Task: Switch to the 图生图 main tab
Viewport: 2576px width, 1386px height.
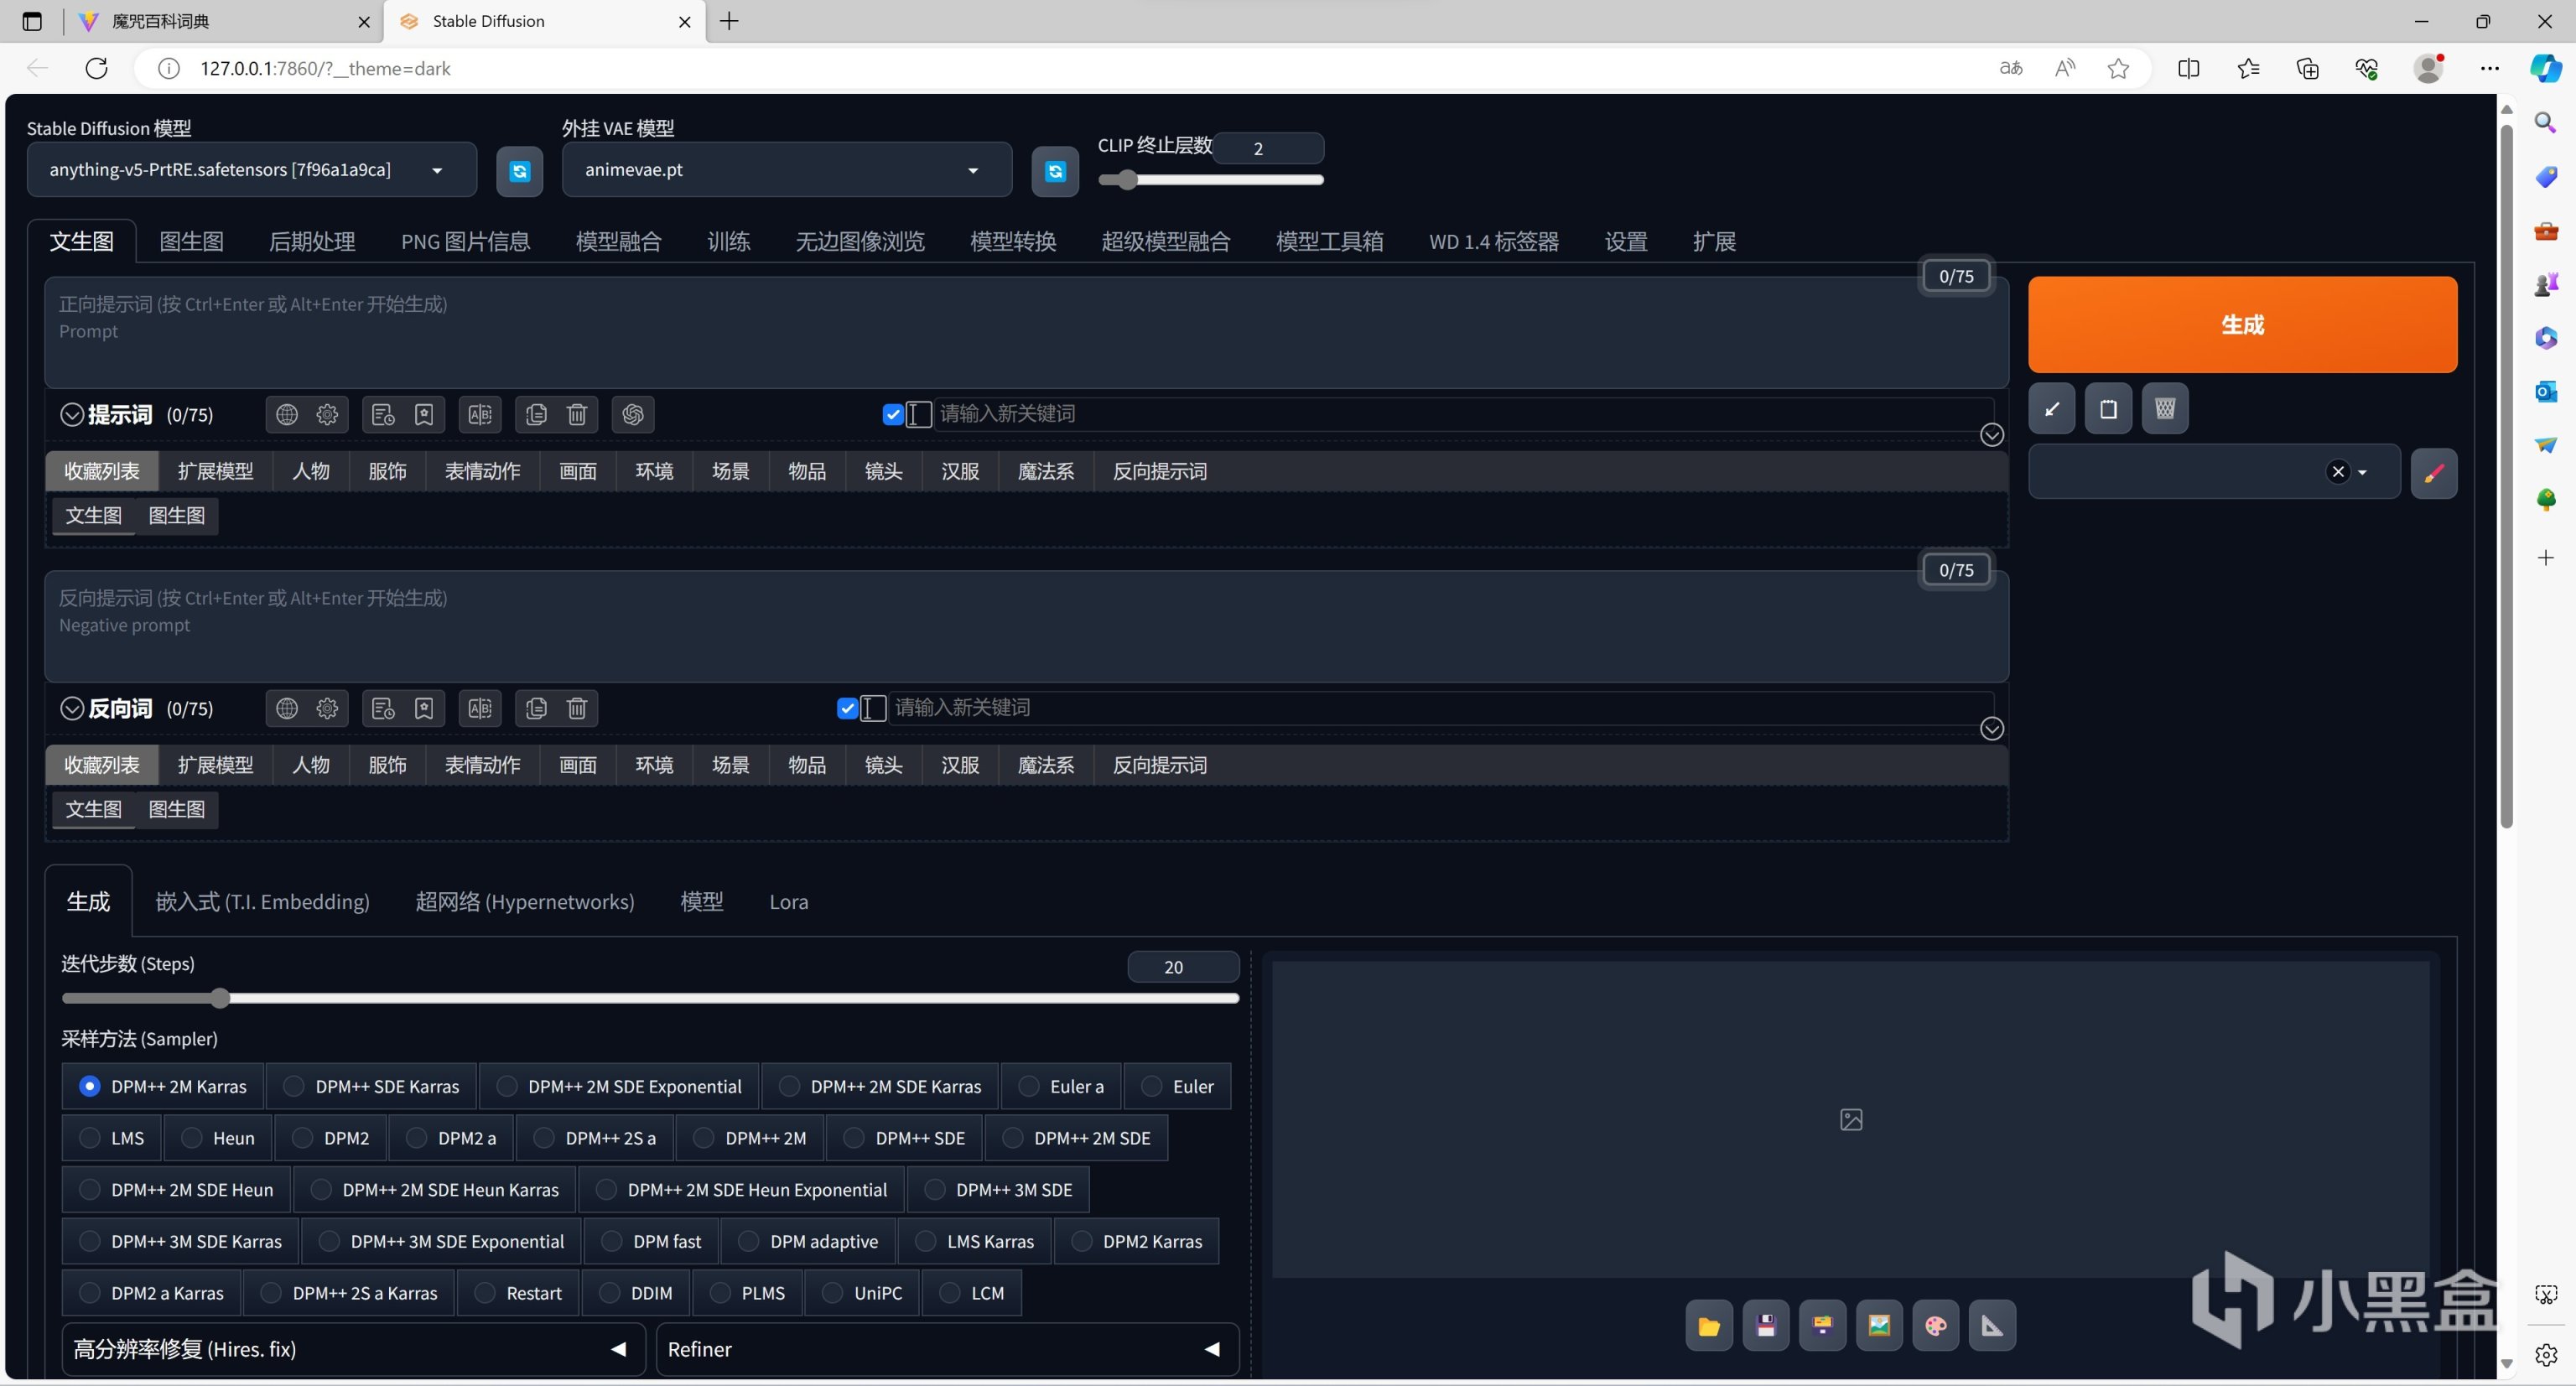Action: [191, 242]
